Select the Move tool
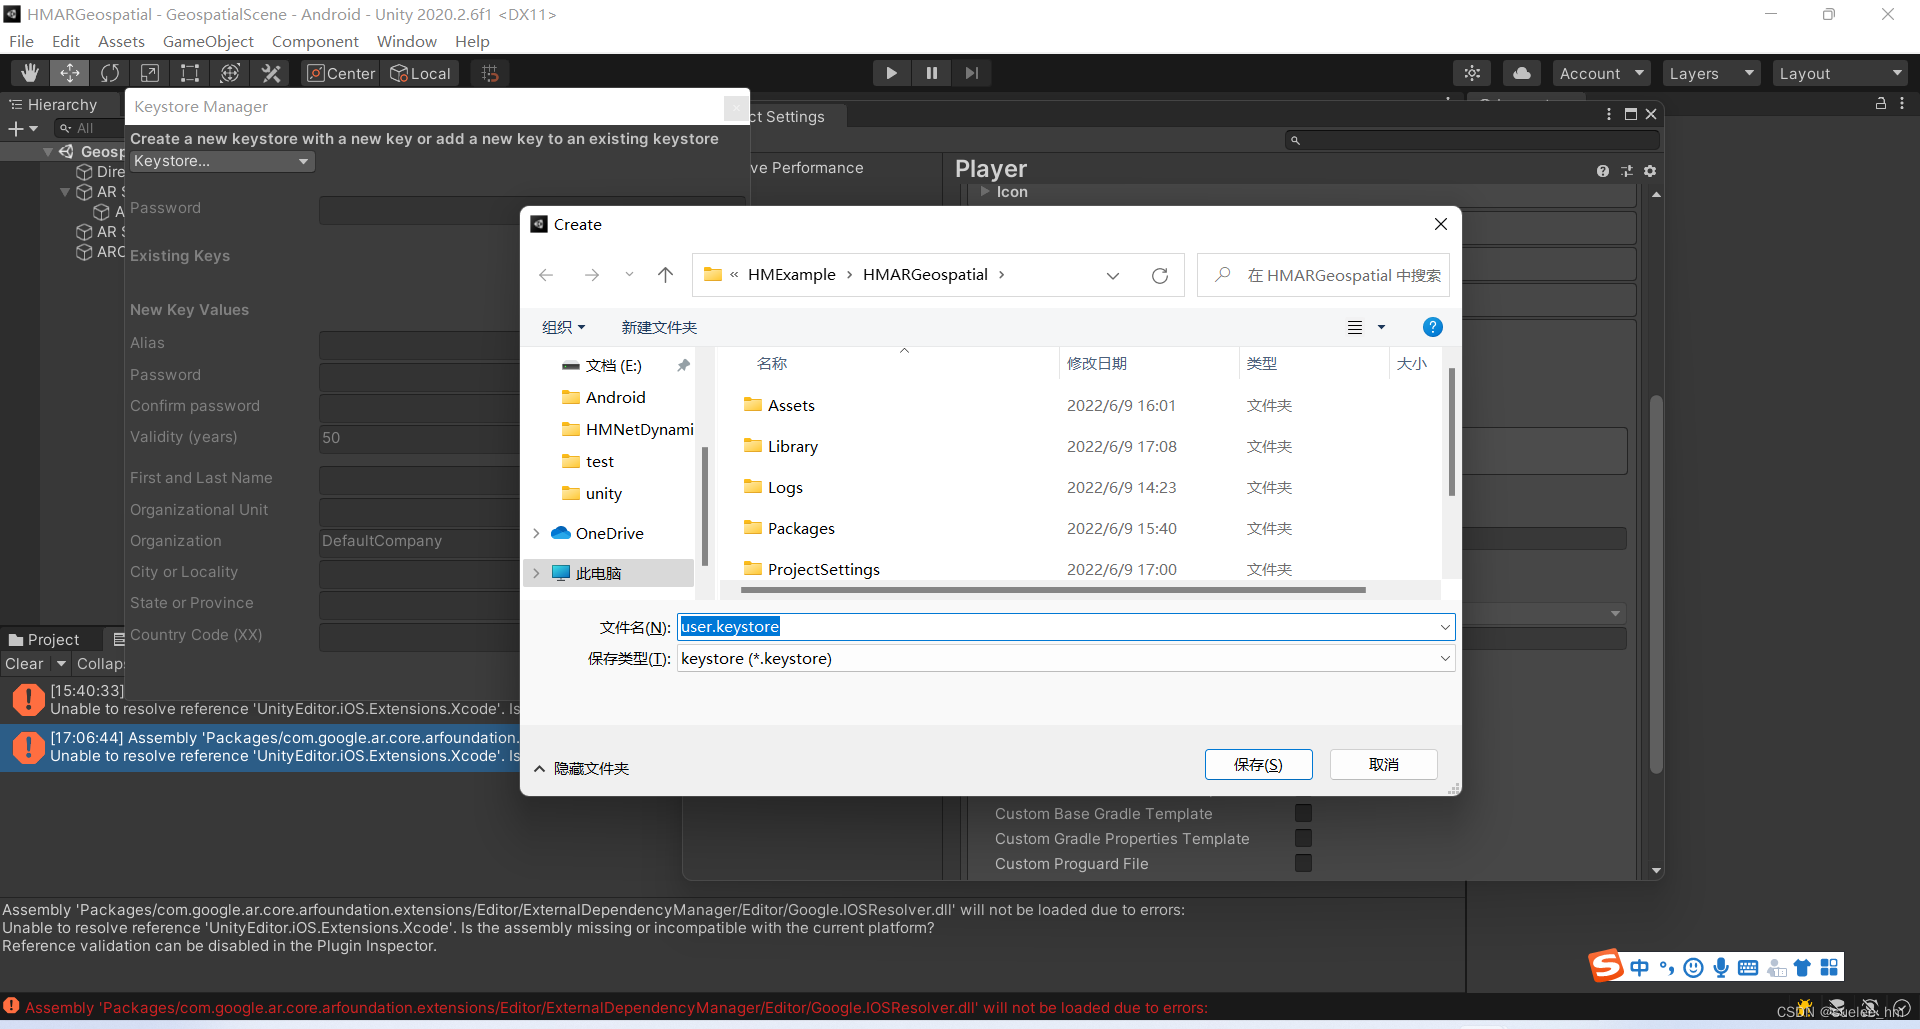The width and height of the screenshot is (1920, 1029). coord(70,73)
